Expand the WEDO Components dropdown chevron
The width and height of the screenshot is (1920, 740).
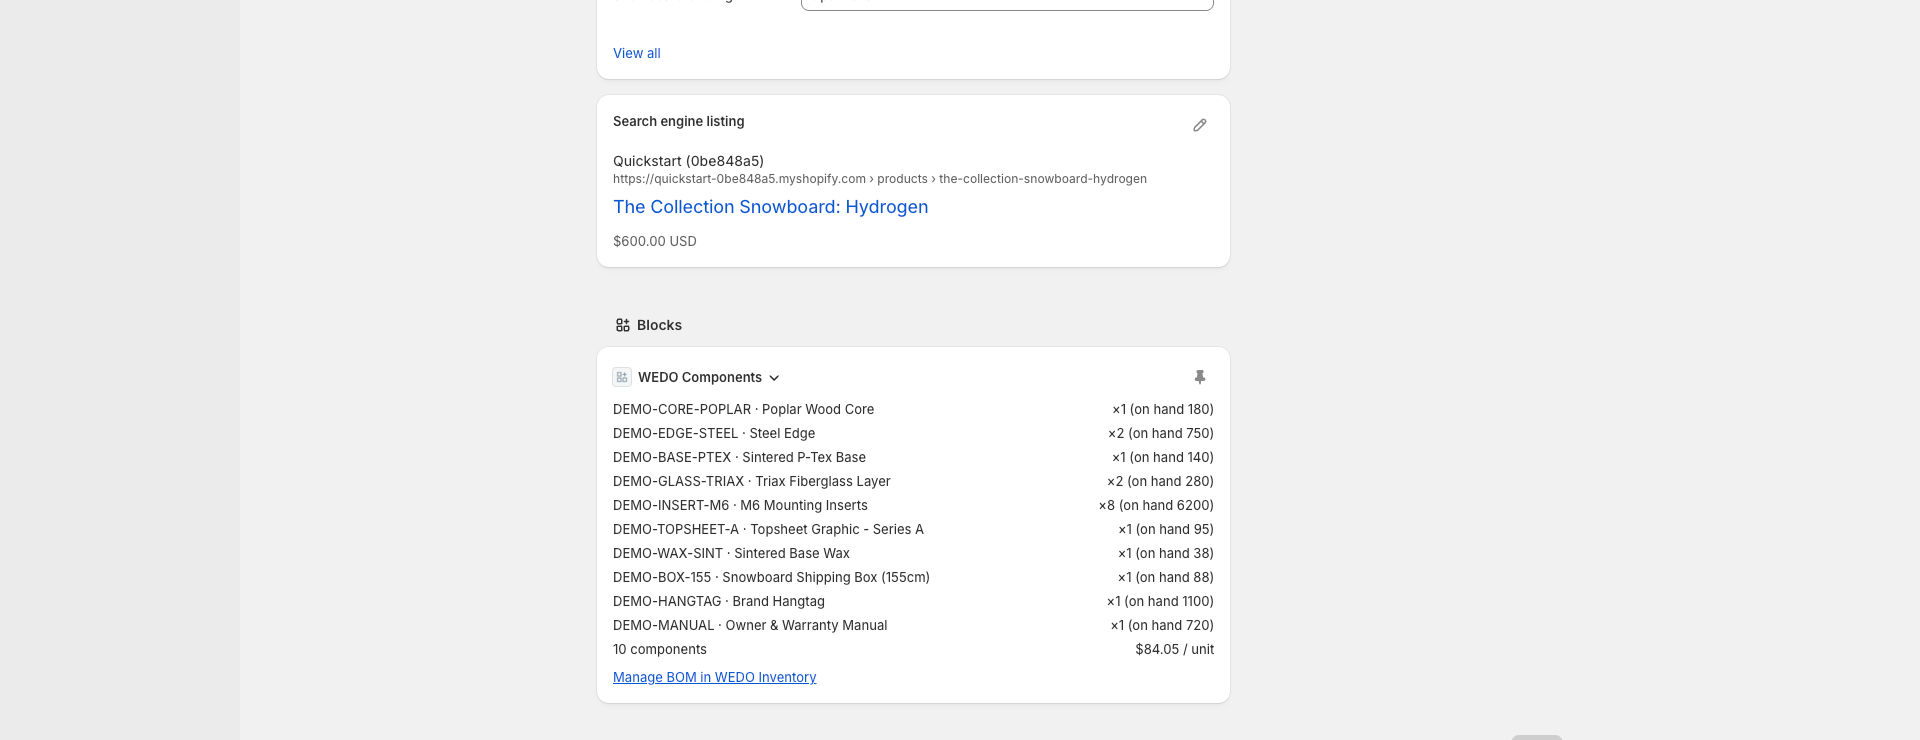click(x=774, y=378)
